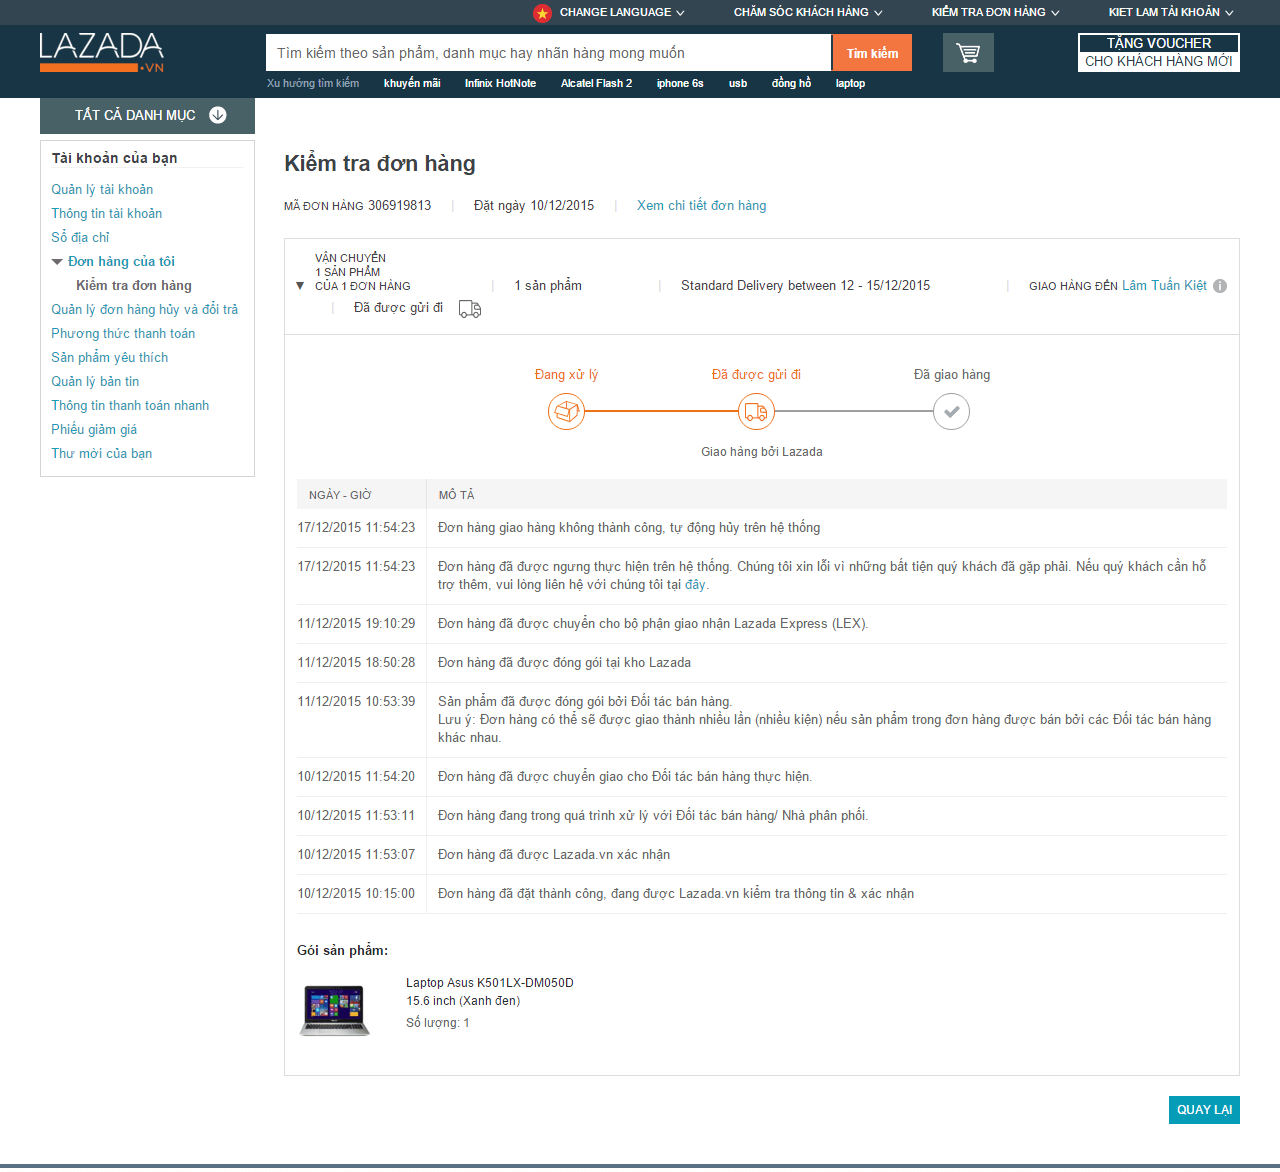
Task: Select trending search laptop
Action: (850, 83)
